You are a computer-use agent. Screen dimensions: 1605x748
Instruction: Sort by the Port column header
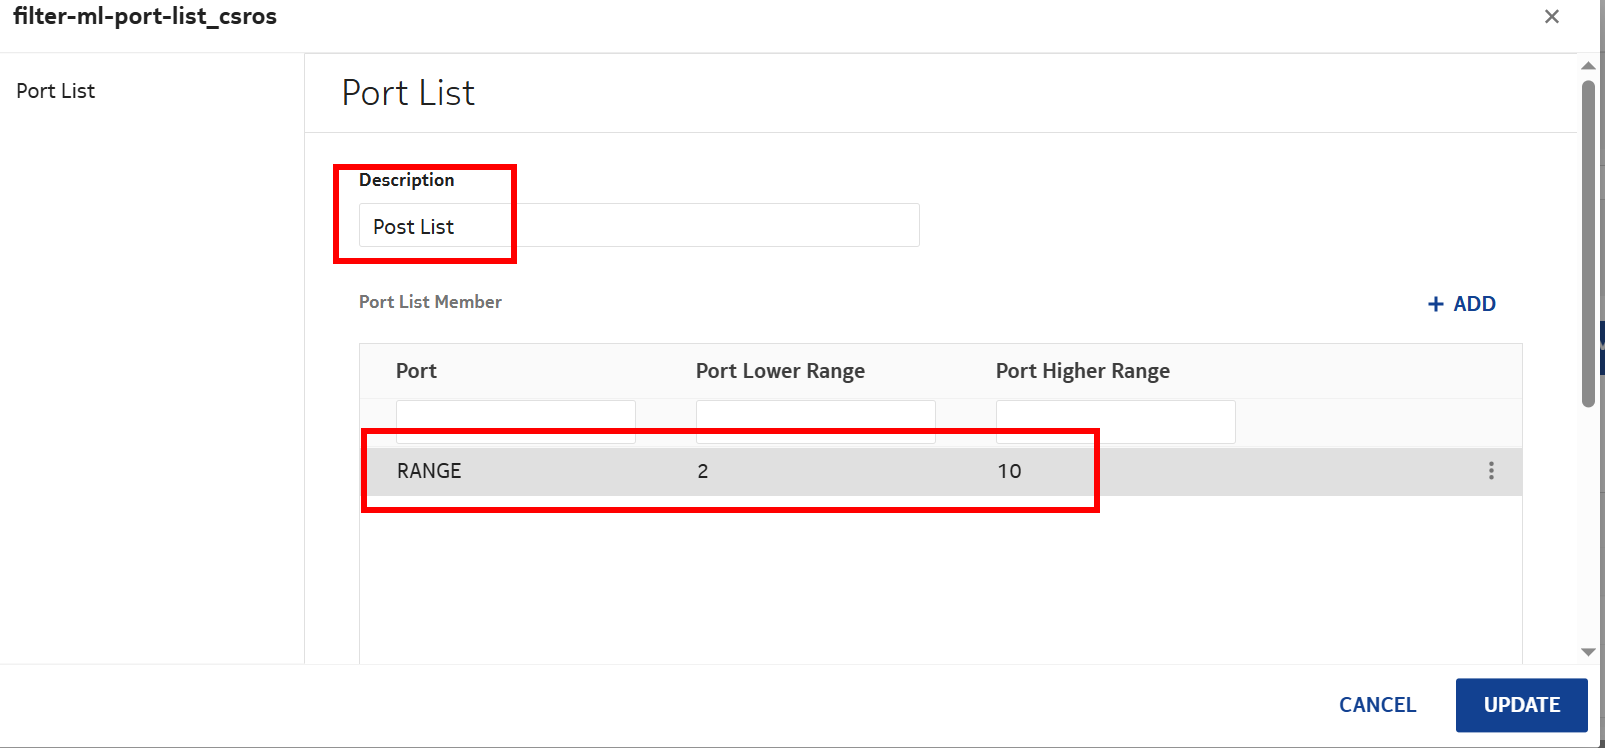[417, 371]
